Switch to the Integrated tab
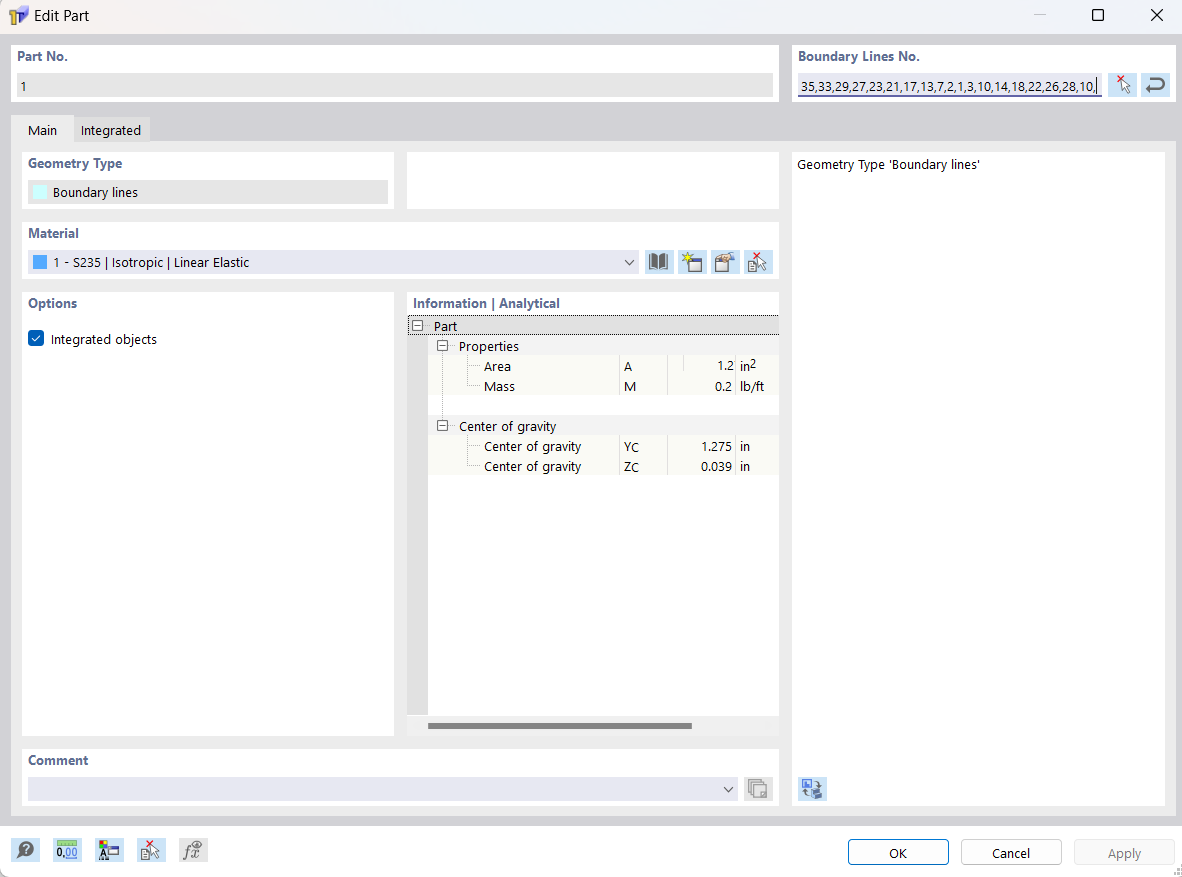Image resolution: width=1182 pixels, height=877 pixels. 110,129
